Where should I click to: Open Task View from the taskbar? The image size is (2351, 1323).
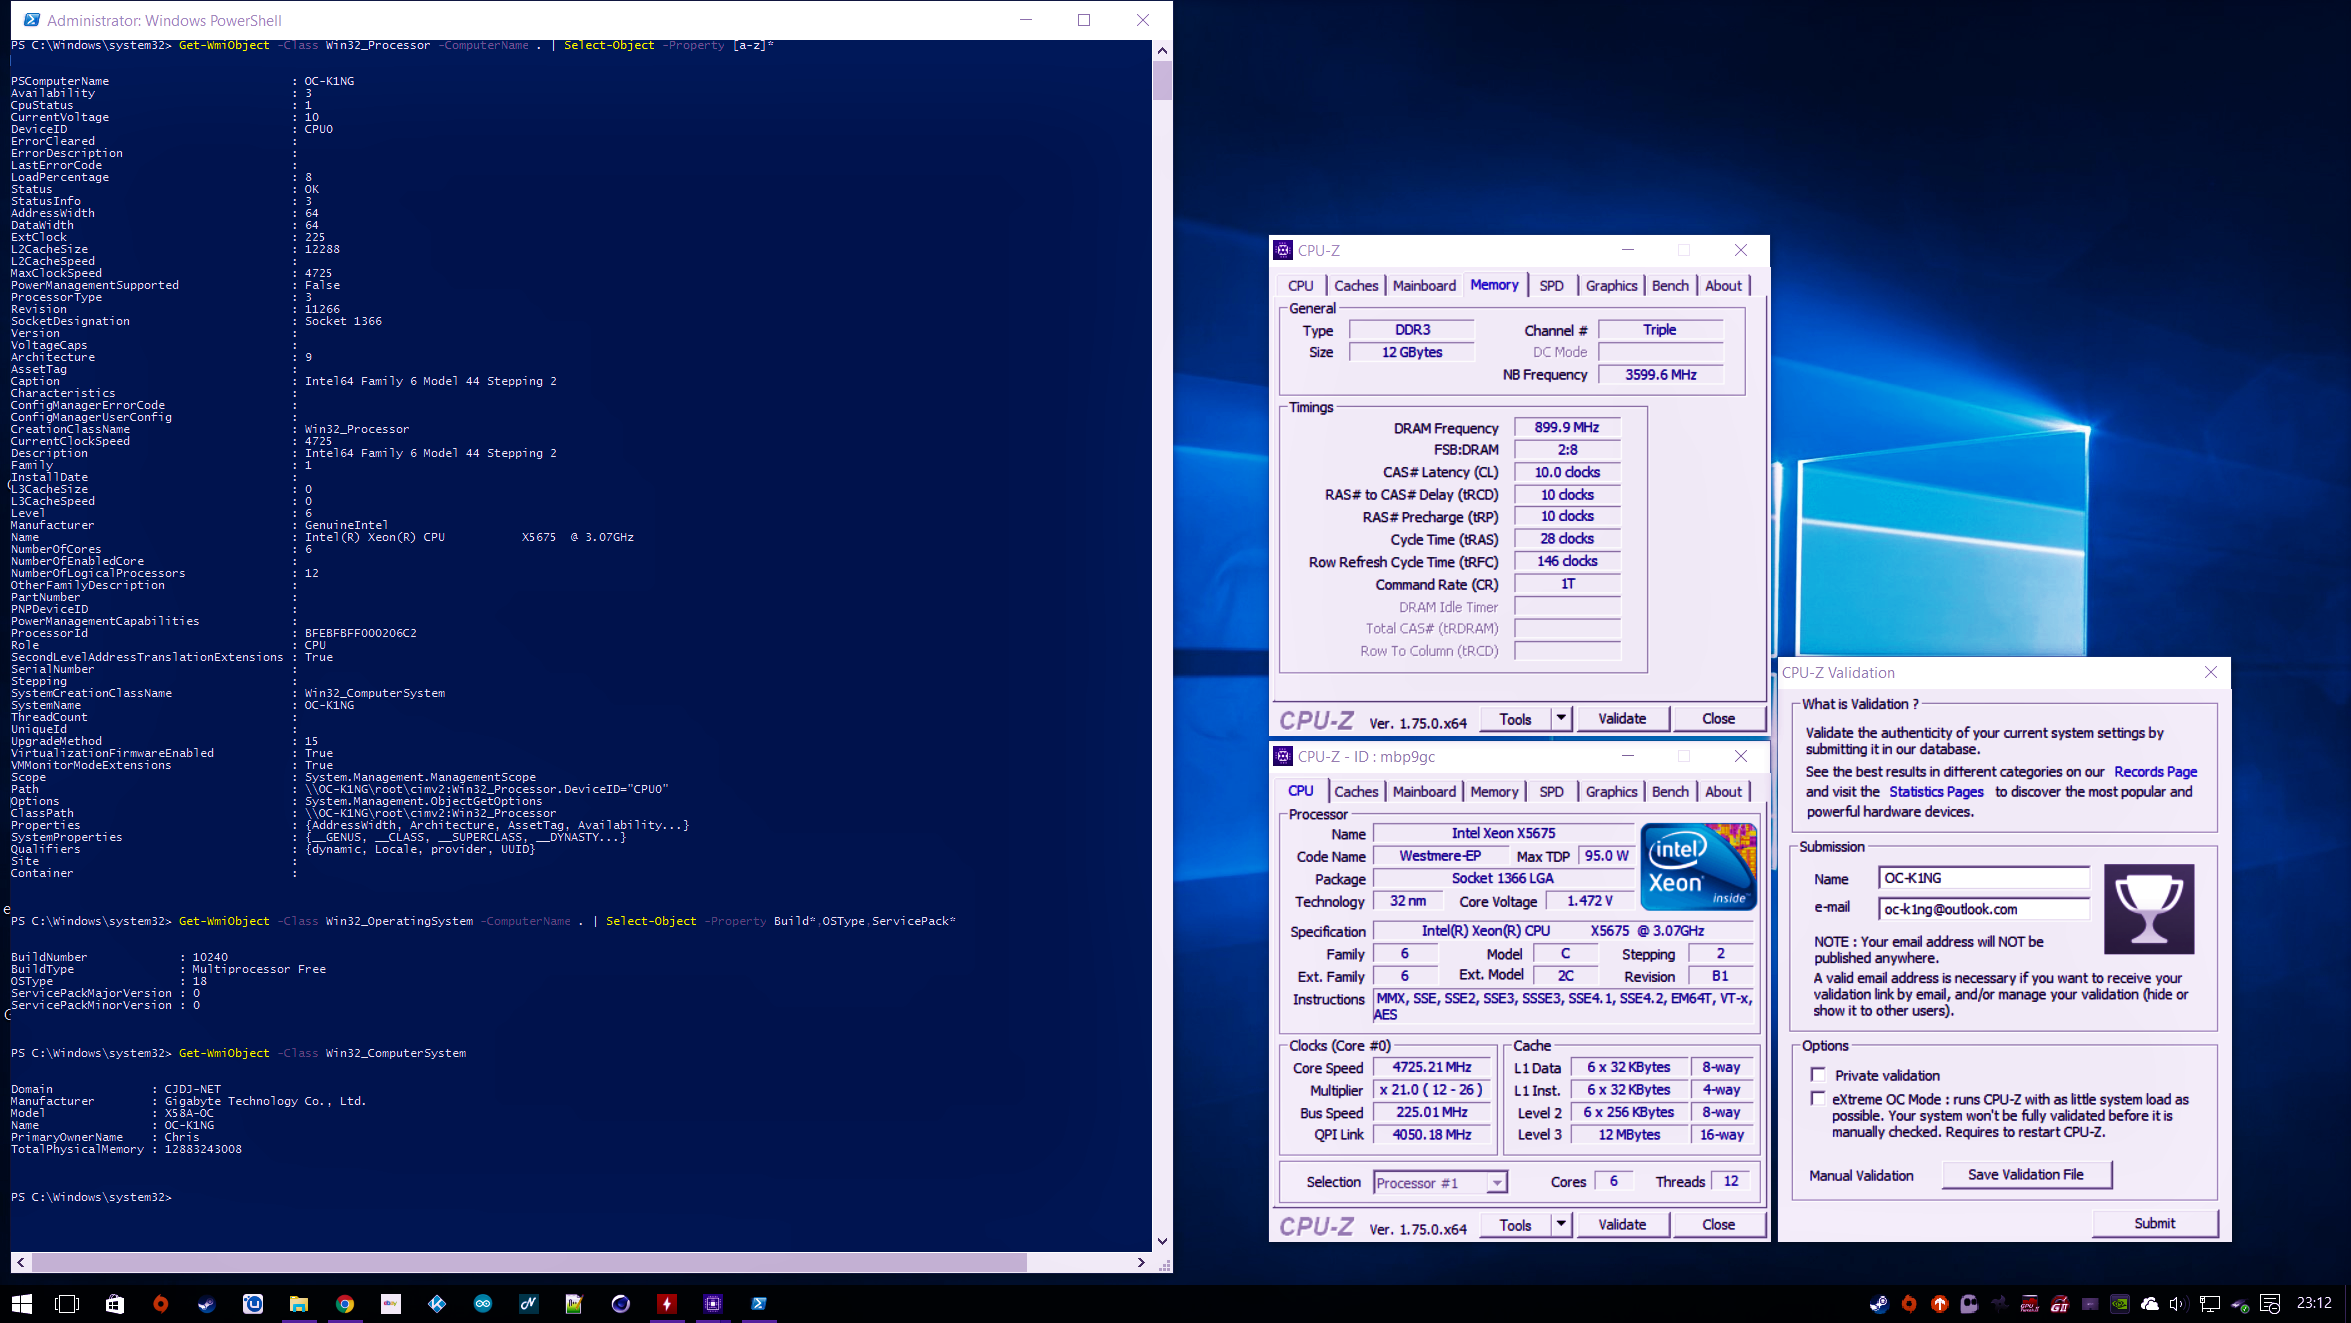(67, 1303)
